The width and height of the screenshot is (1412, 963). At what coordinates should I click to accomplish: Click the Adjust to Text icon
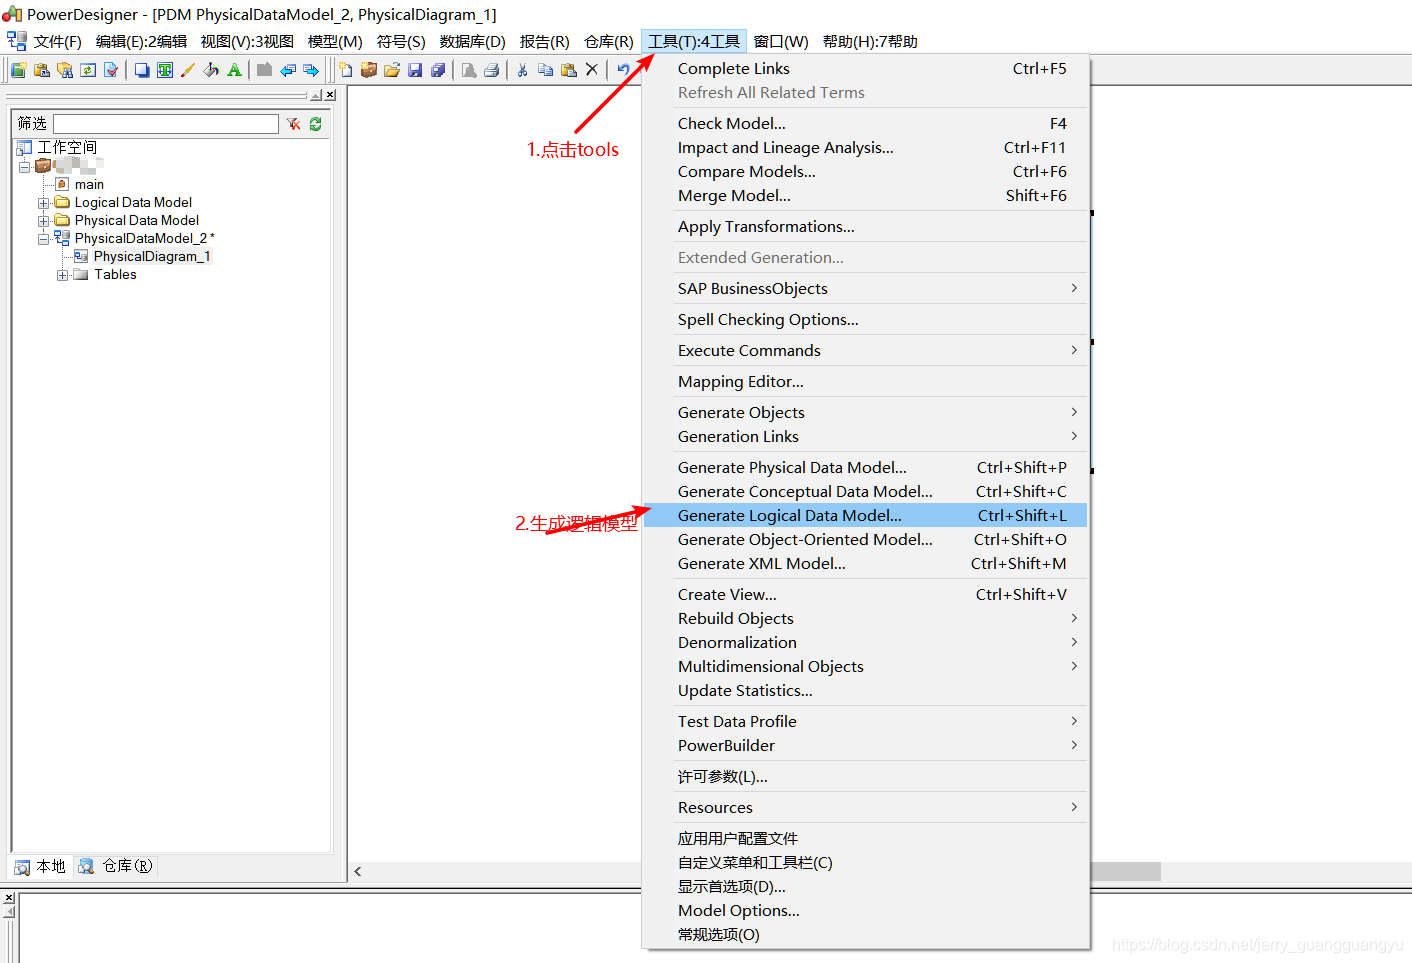[x=165, y=70]
